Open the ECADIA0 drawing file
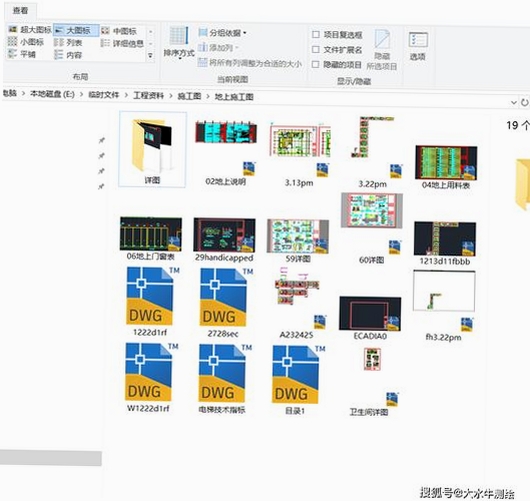Screen dimensions: 530x501 click(x=370, y=318)
